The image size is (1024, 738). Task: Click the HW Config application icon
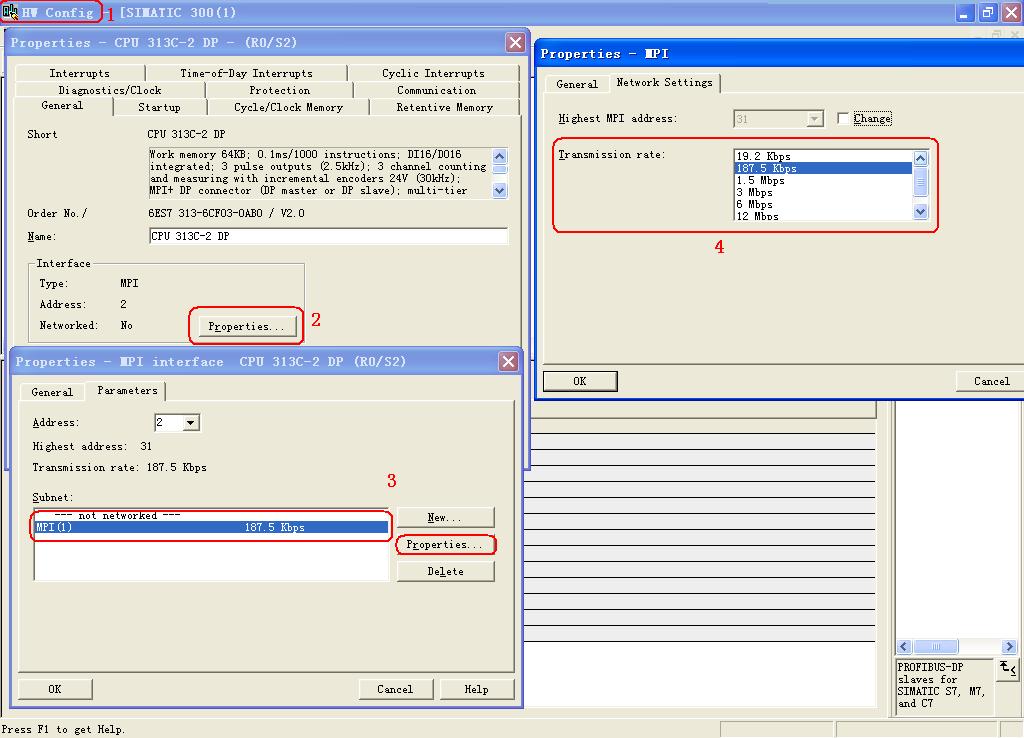click(10, 12)
